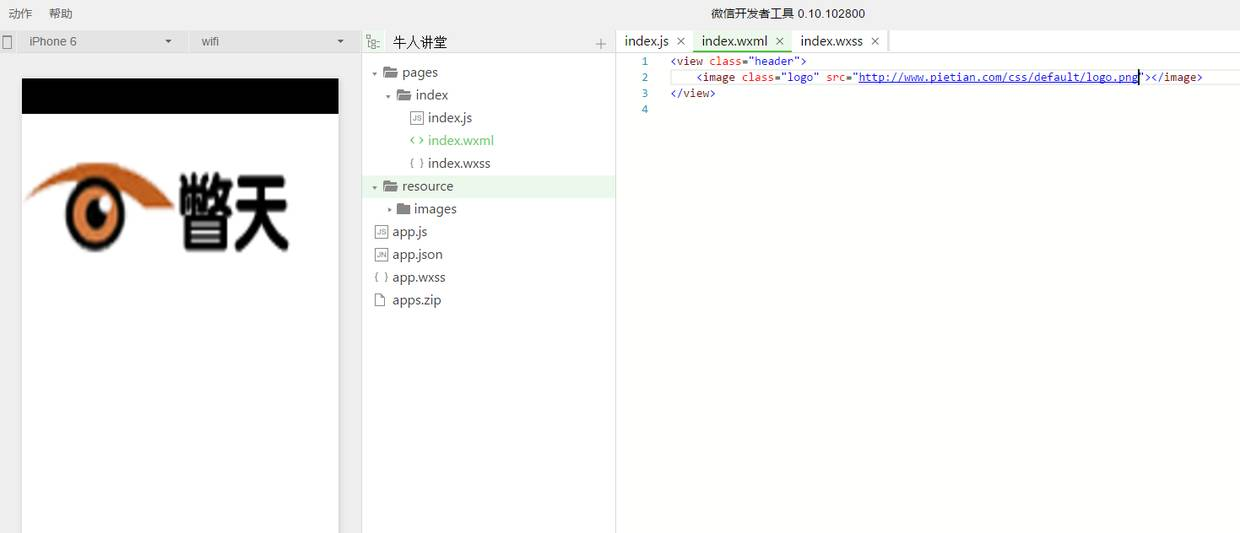Select the resource folder label
Viewport: 1240px width, 533px height.
tap(428, 187)
